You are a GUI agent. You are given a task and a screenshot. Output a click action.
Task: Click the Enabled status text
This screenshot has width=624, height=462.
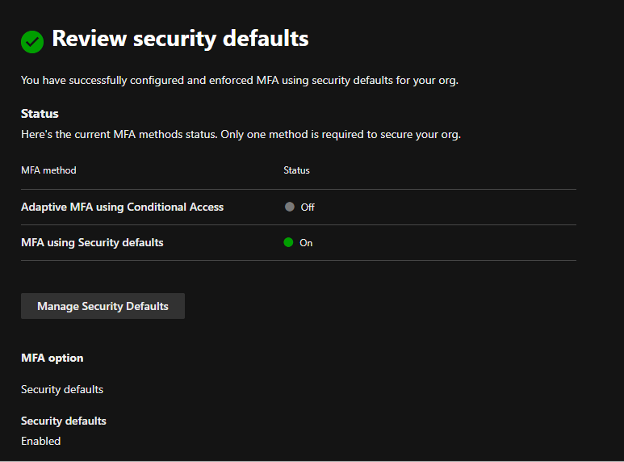pyautogui.click(x=41, y=441)
